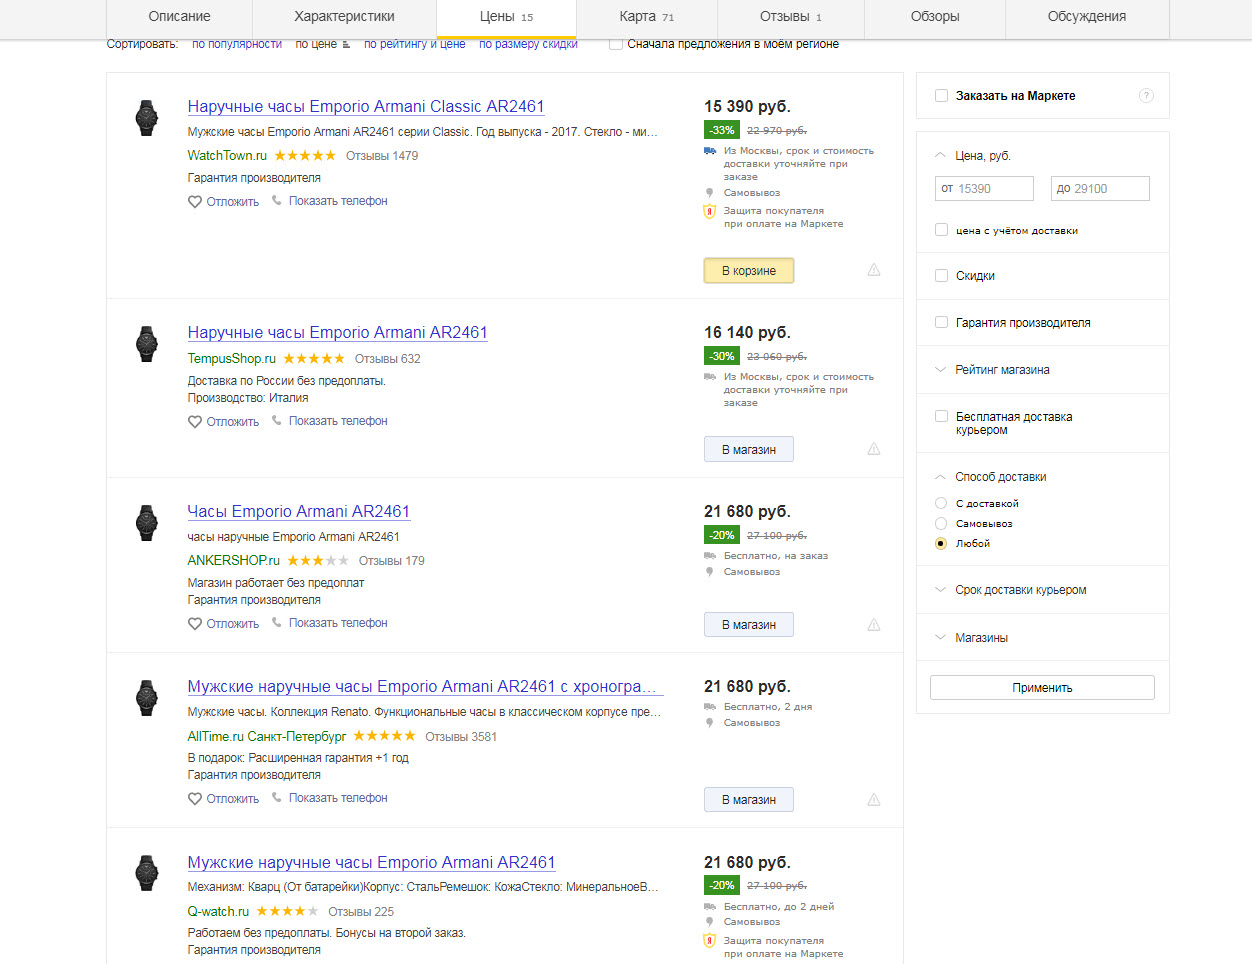Click help question mark near Заказать на Маркете
This screenshot has height=964, width=1252.
pyautogui.click(x=1146, y=96)
